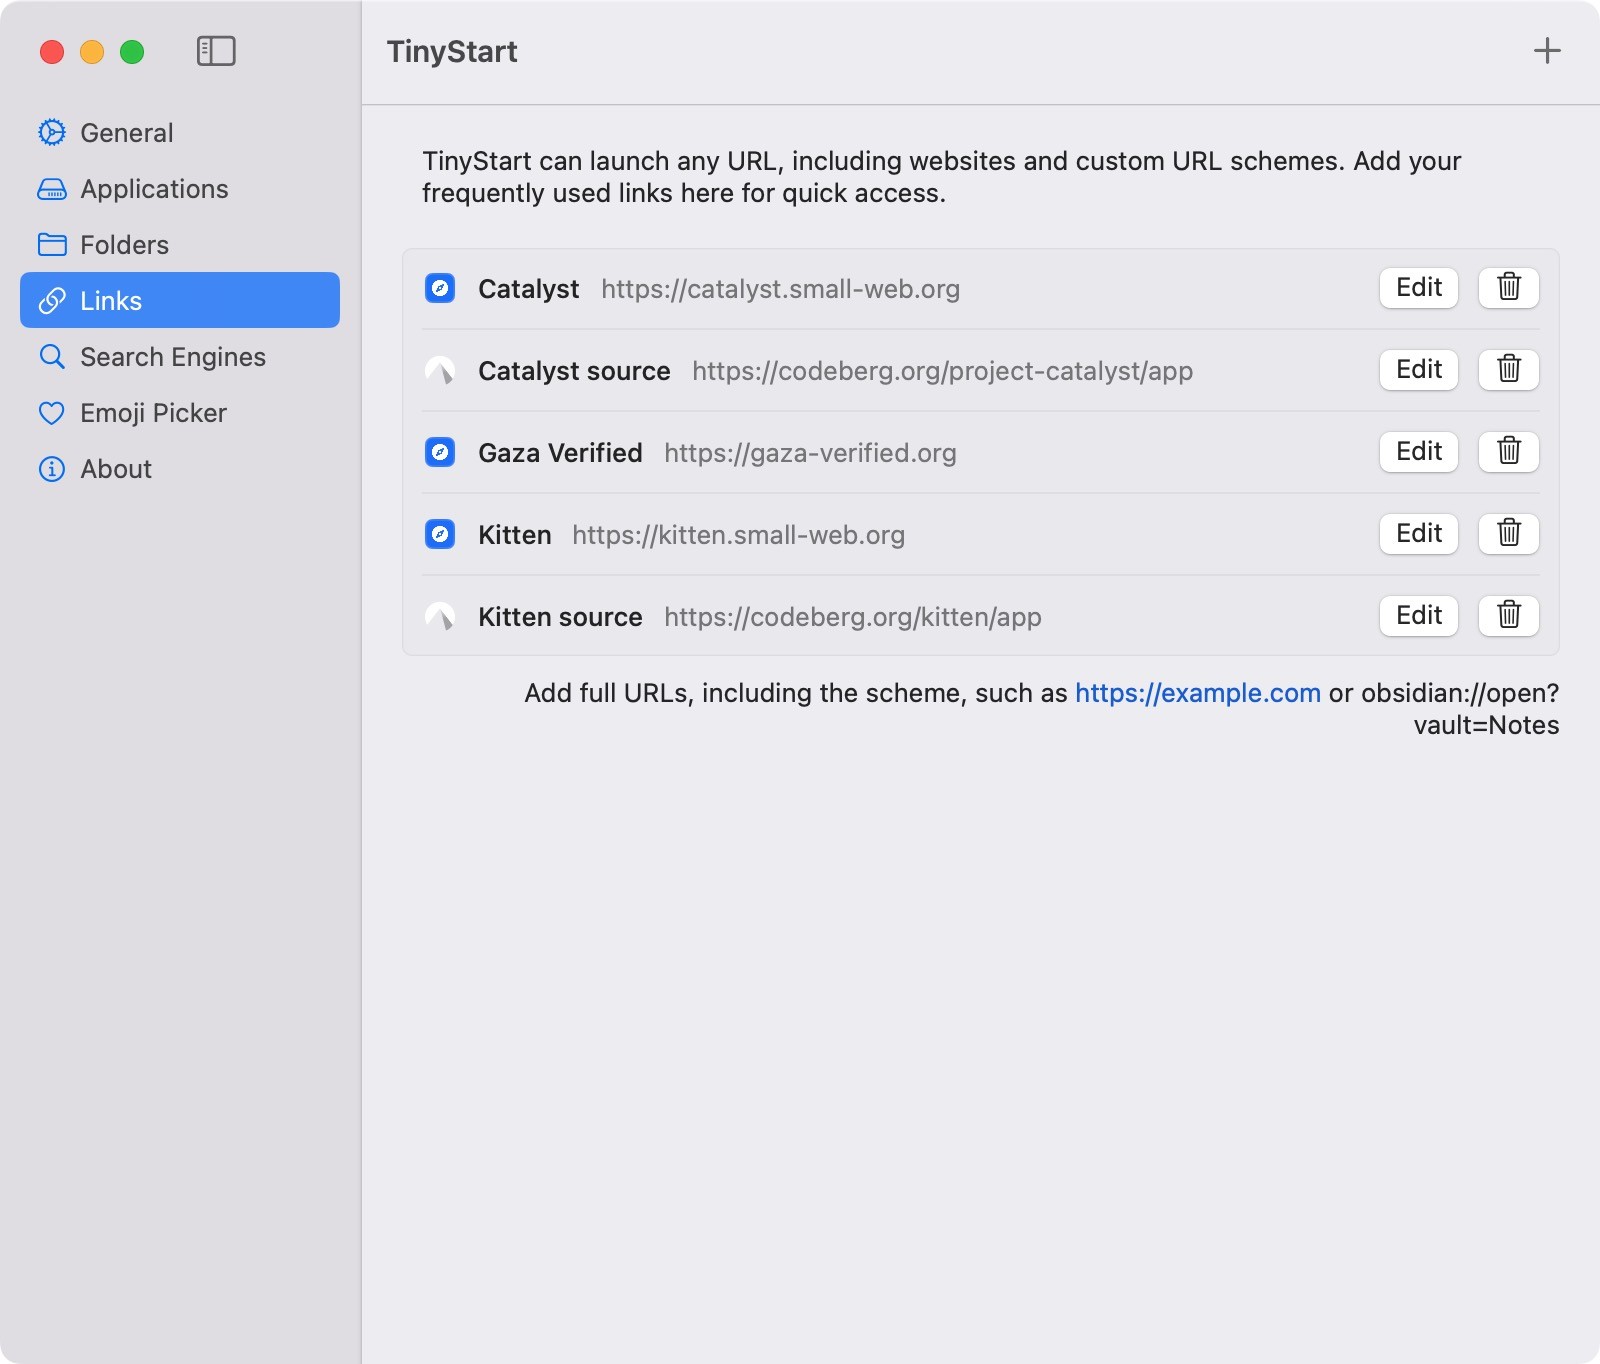Image resolution: width=1600 pixels, height=1364 pixels.
Task: Remove the Gaza Verified link via trash
Action: coord(1508,452)
